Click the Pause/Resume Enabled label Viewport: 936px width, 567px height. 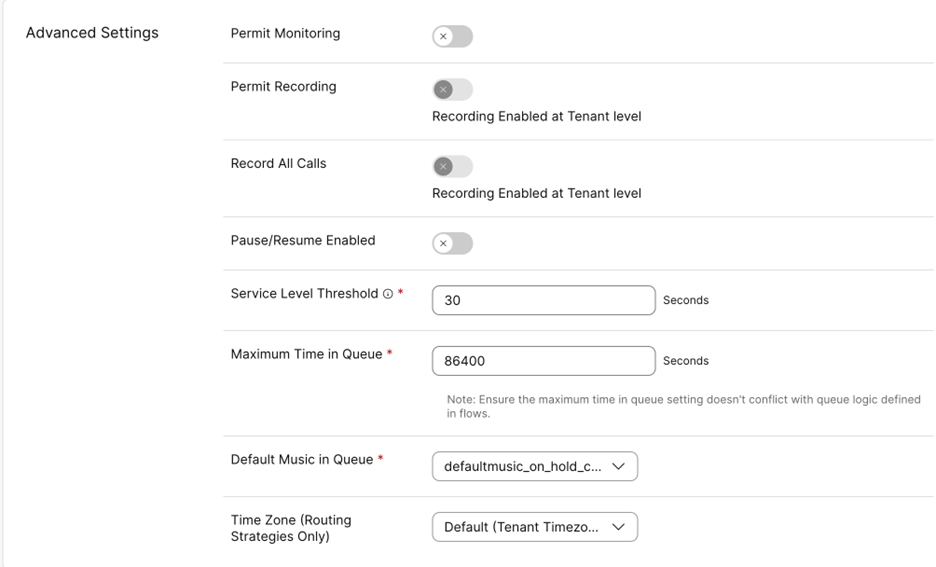[303, 241]
